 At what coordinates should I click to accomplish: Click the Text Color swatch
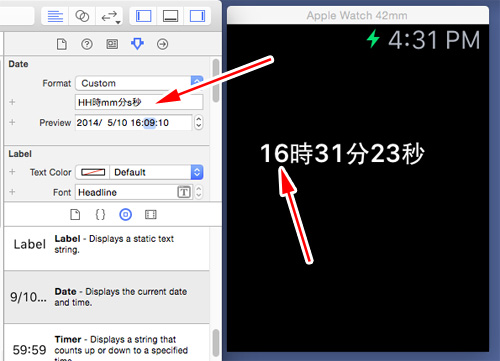[93, 172]
